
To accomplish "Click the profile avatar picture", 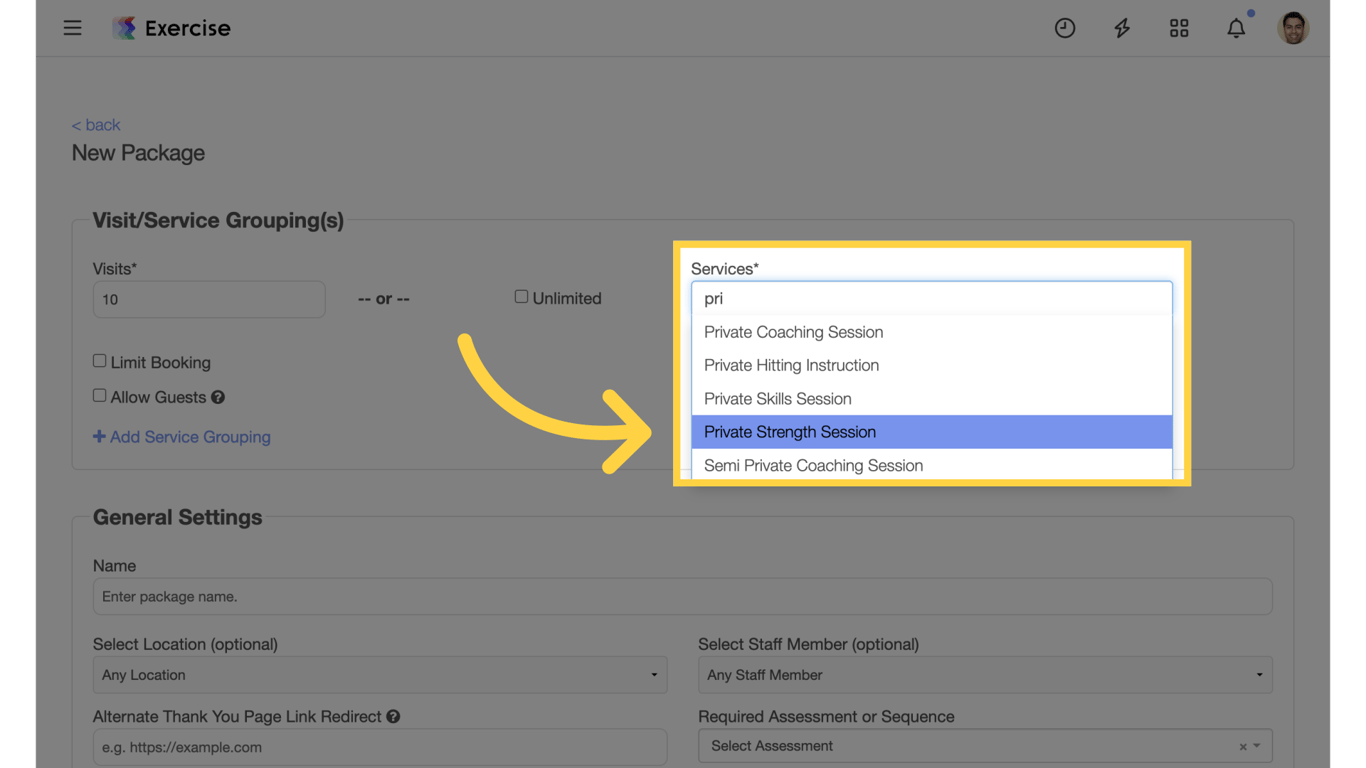I will [x=1293, y=27].
